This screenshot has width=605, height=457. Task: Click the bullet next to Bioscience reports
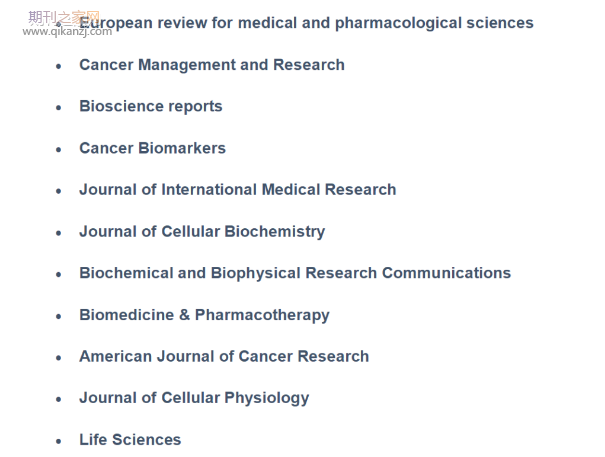[x=59, y=108]
